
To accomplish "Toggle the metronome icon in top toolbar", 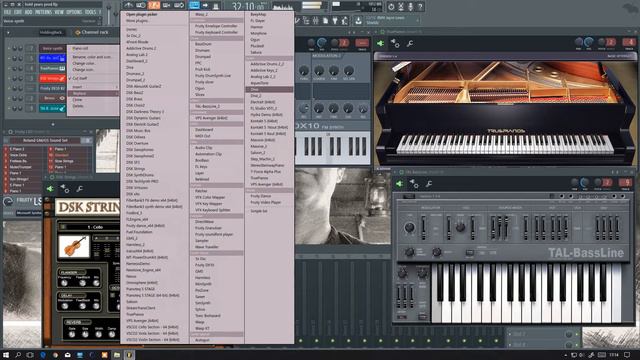I will tap(129, 5).
